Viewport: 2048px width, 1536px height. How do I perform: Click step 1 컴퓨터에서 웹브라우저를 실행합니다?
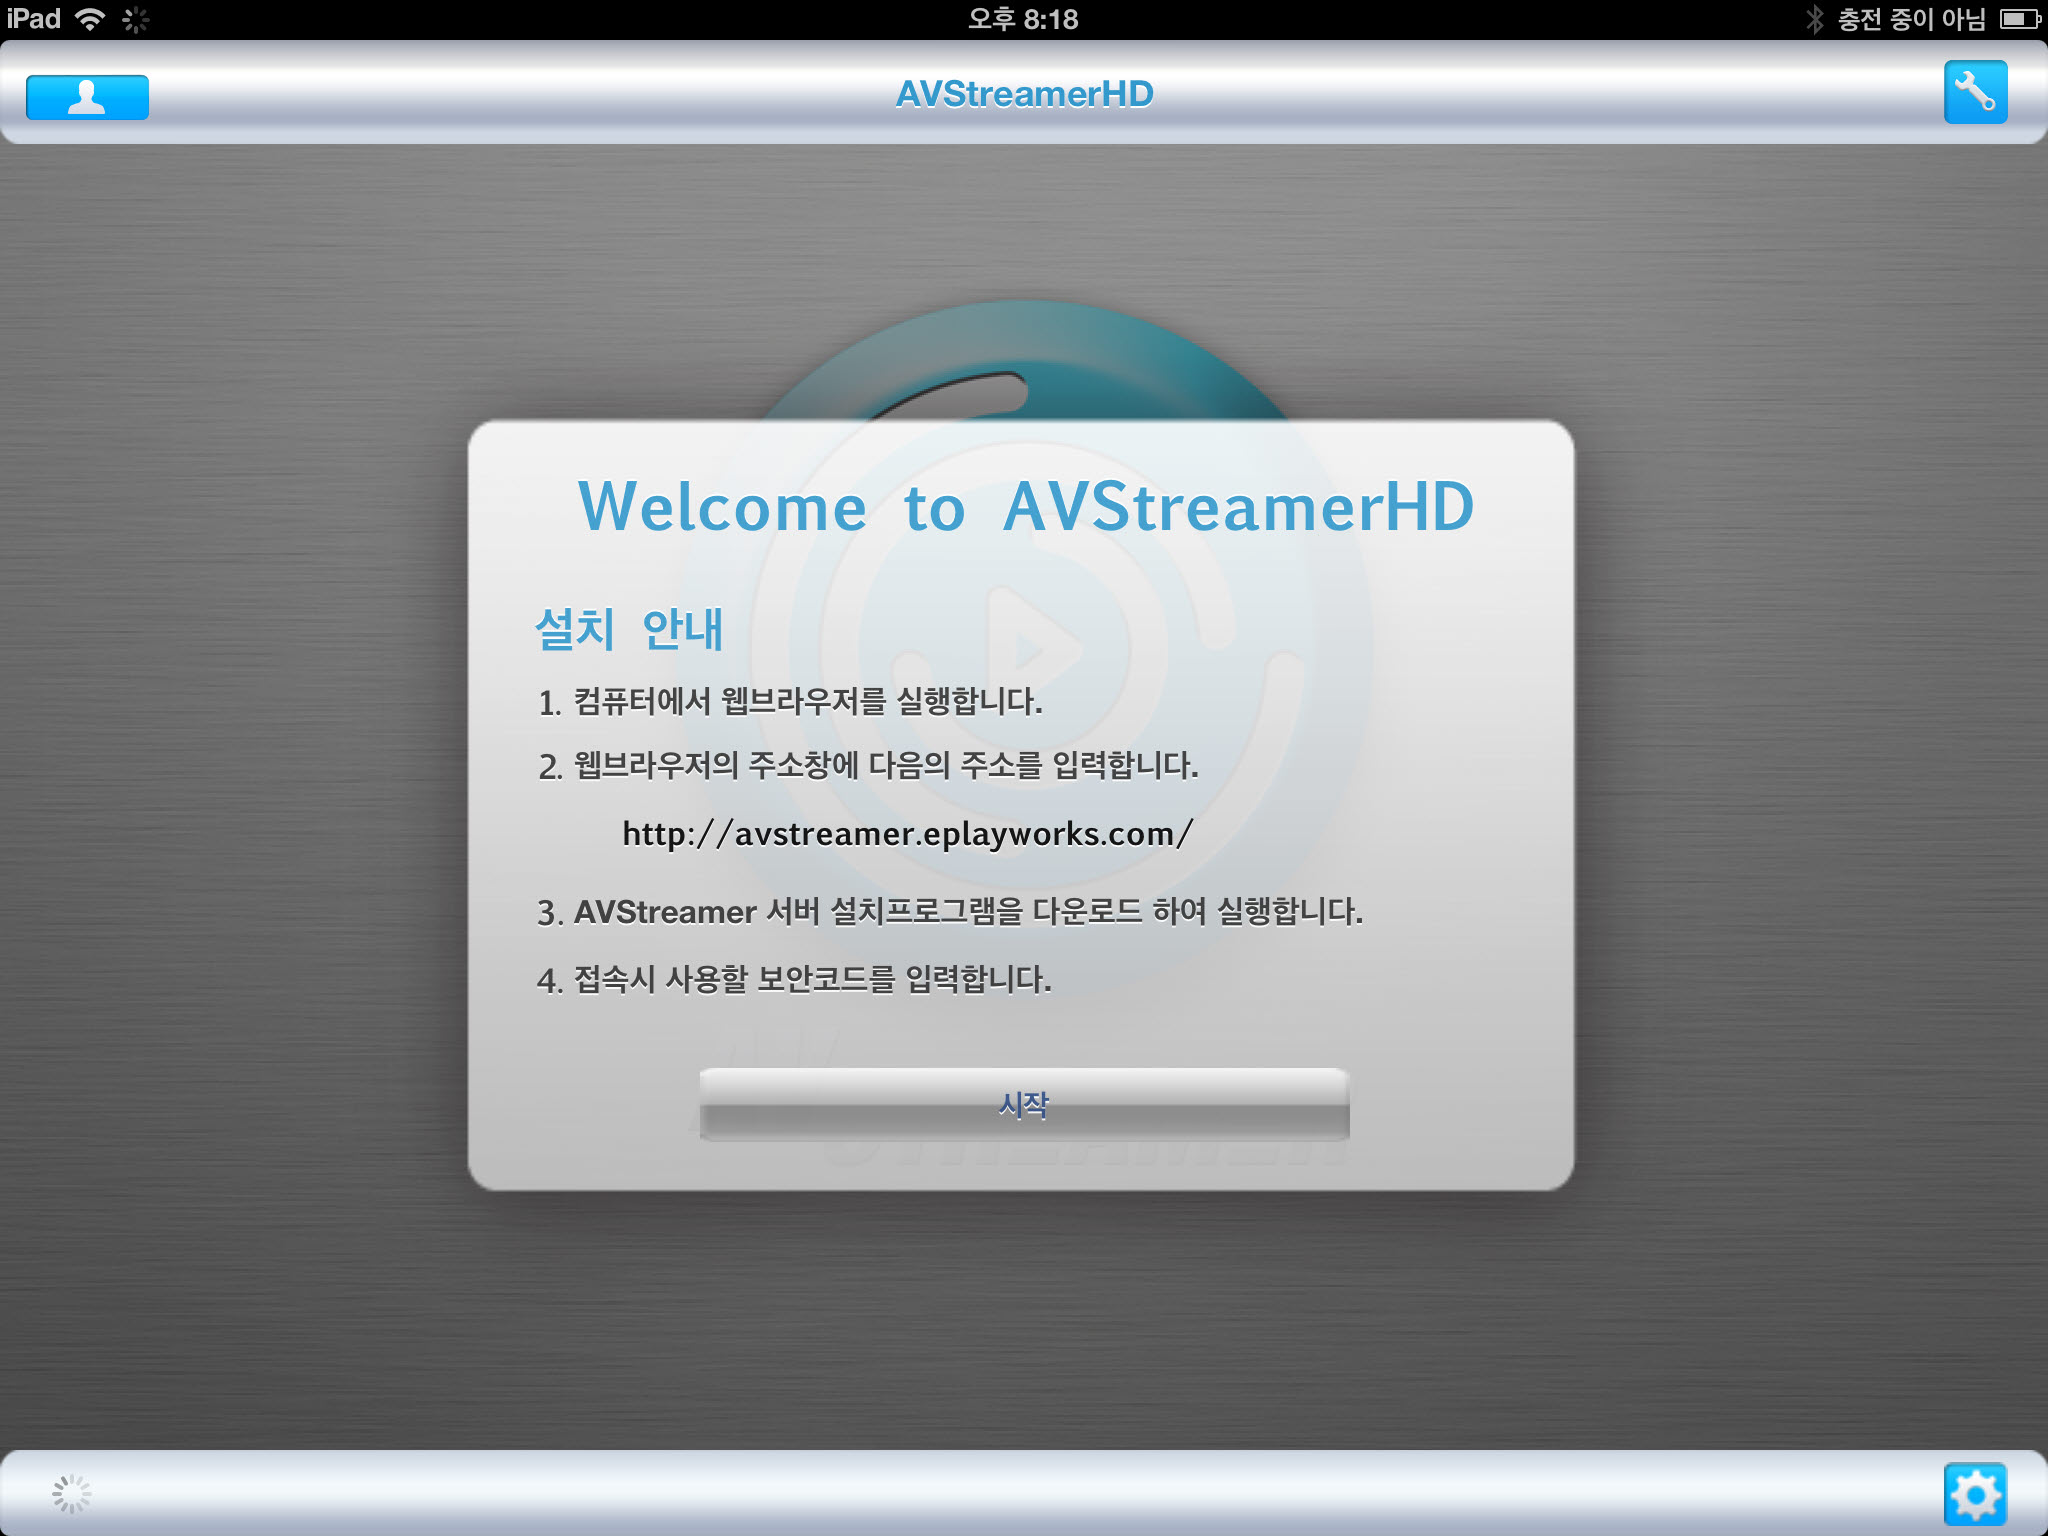[x=790, y=701]
